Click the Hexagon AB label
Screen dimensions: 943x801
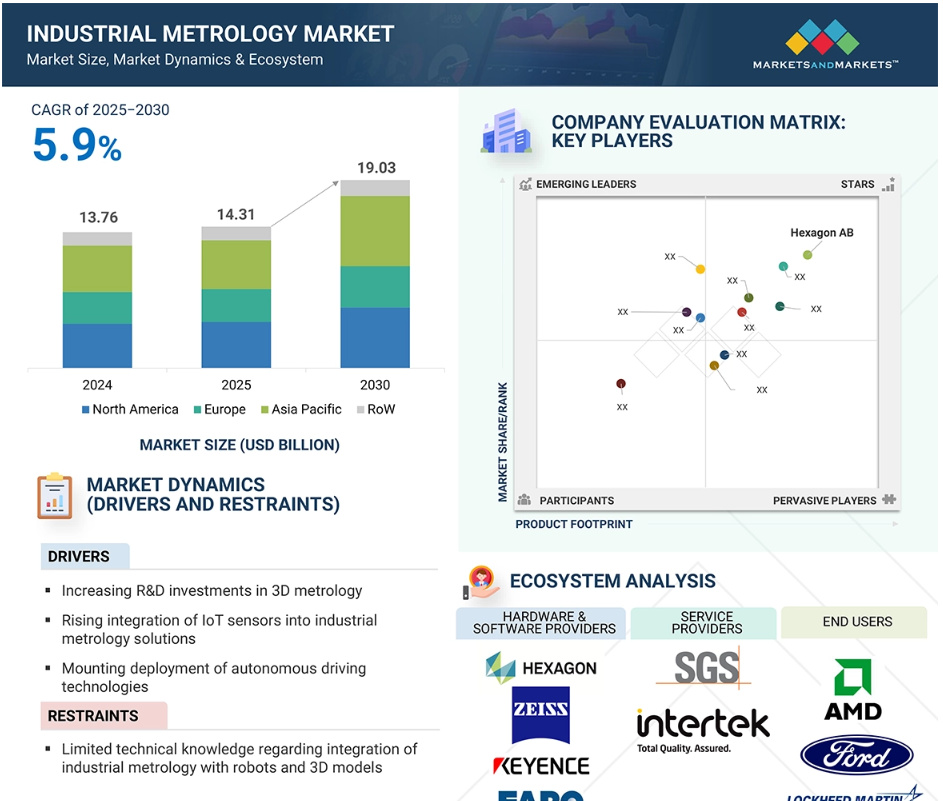tap(822, 233)
